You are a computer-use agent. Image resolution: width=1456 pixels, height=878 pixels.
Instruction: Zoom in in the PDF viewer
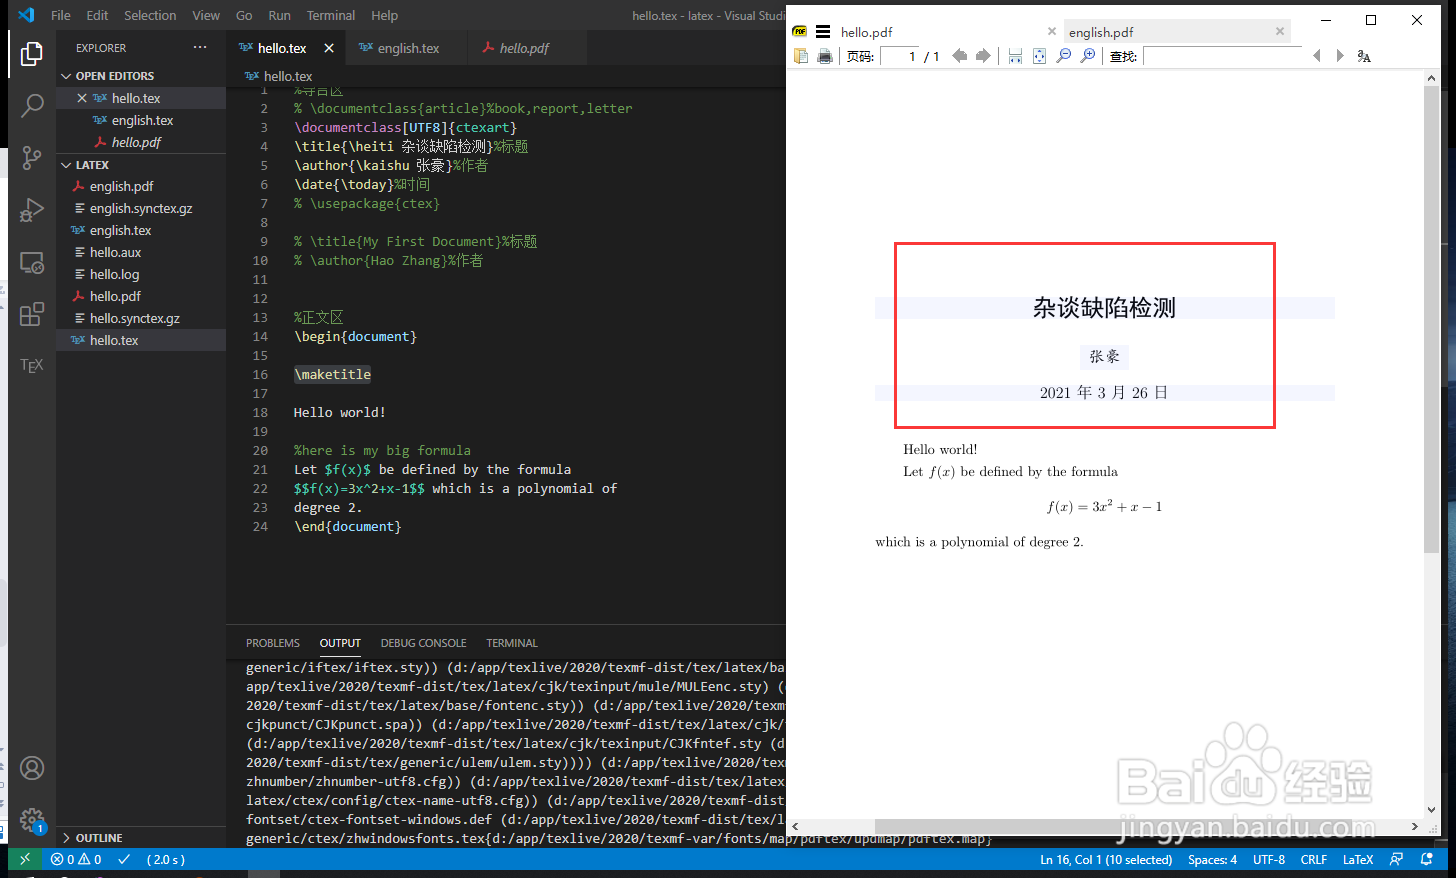[1088, 56]
